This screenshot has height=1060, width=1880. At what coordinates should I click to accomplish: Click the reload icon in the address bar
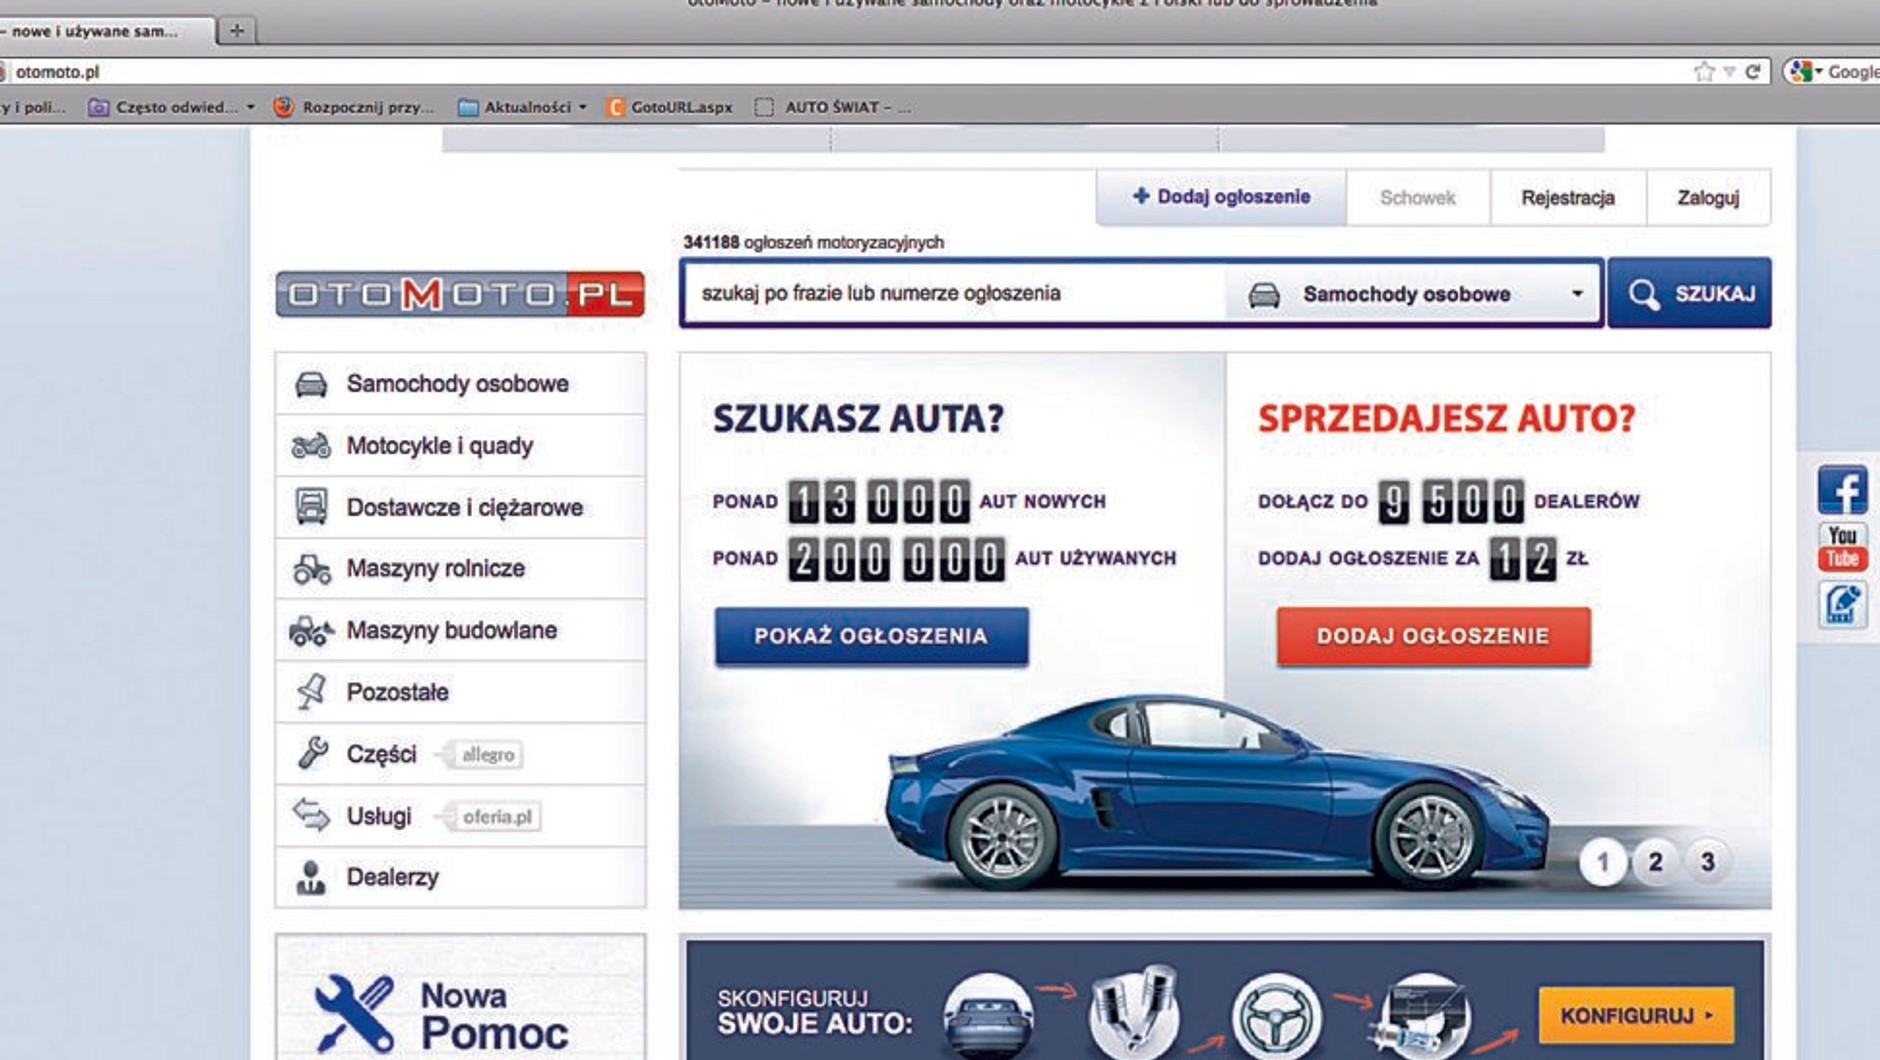[1752, 71]
